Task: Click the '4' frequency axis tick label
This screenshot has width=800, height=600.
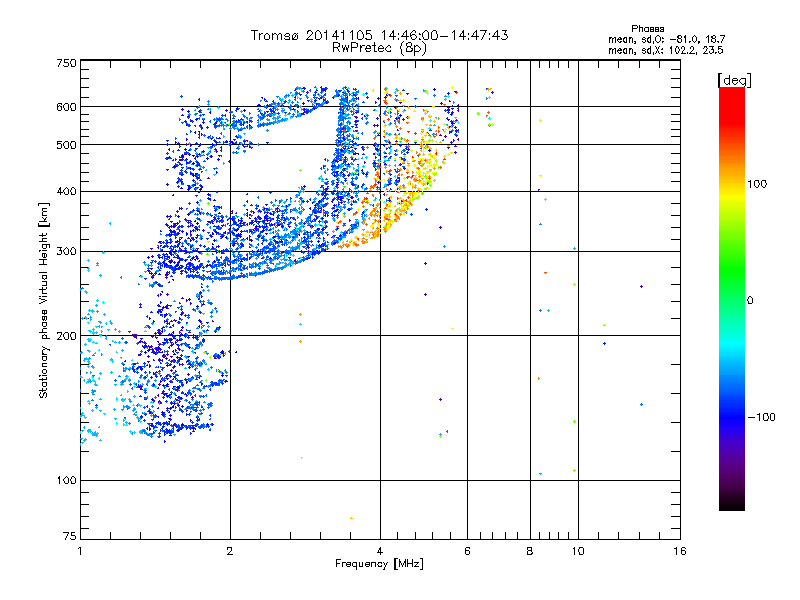Action: (x=380, y=551)
